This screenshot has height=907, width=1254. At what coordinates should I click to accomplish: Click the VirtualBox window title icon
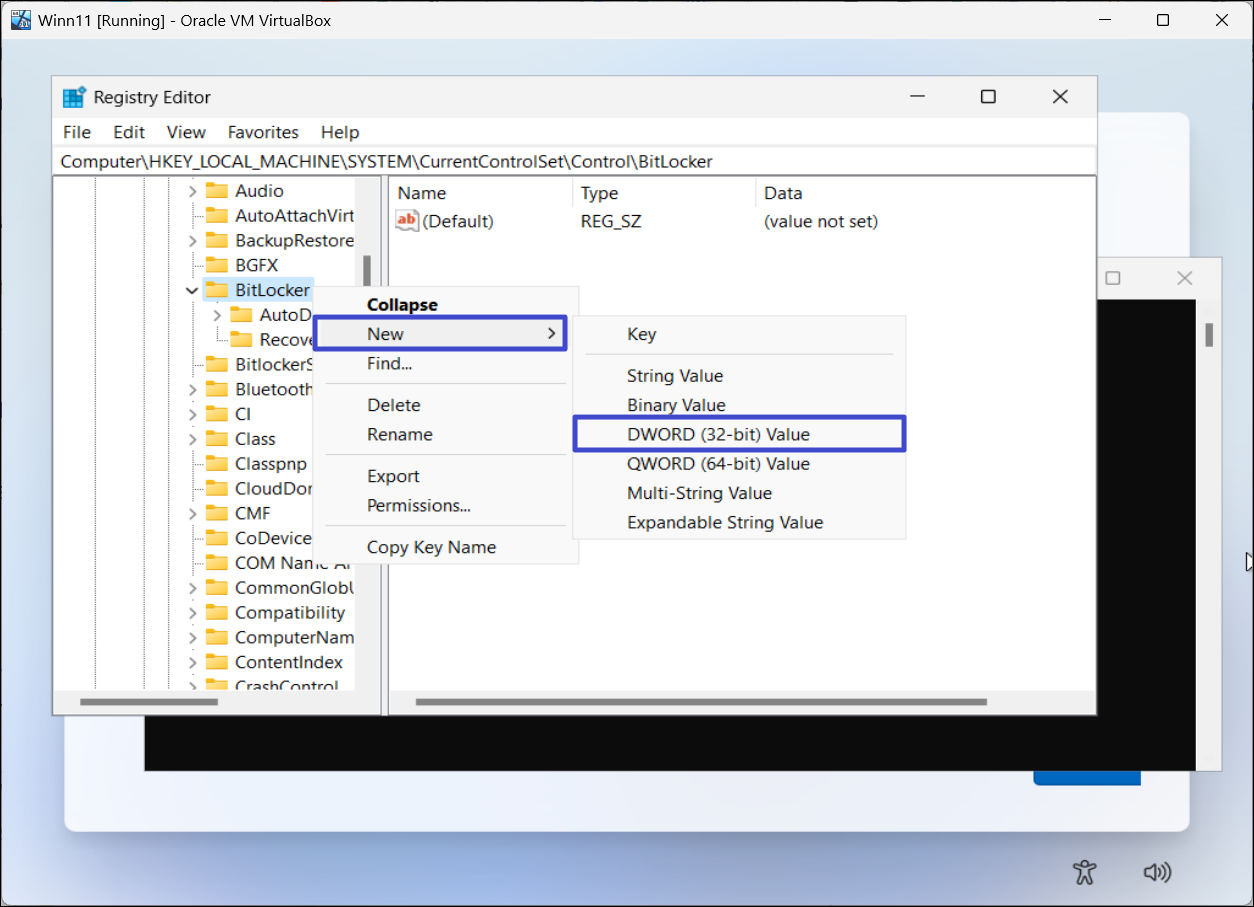click(x=21, y=20)
